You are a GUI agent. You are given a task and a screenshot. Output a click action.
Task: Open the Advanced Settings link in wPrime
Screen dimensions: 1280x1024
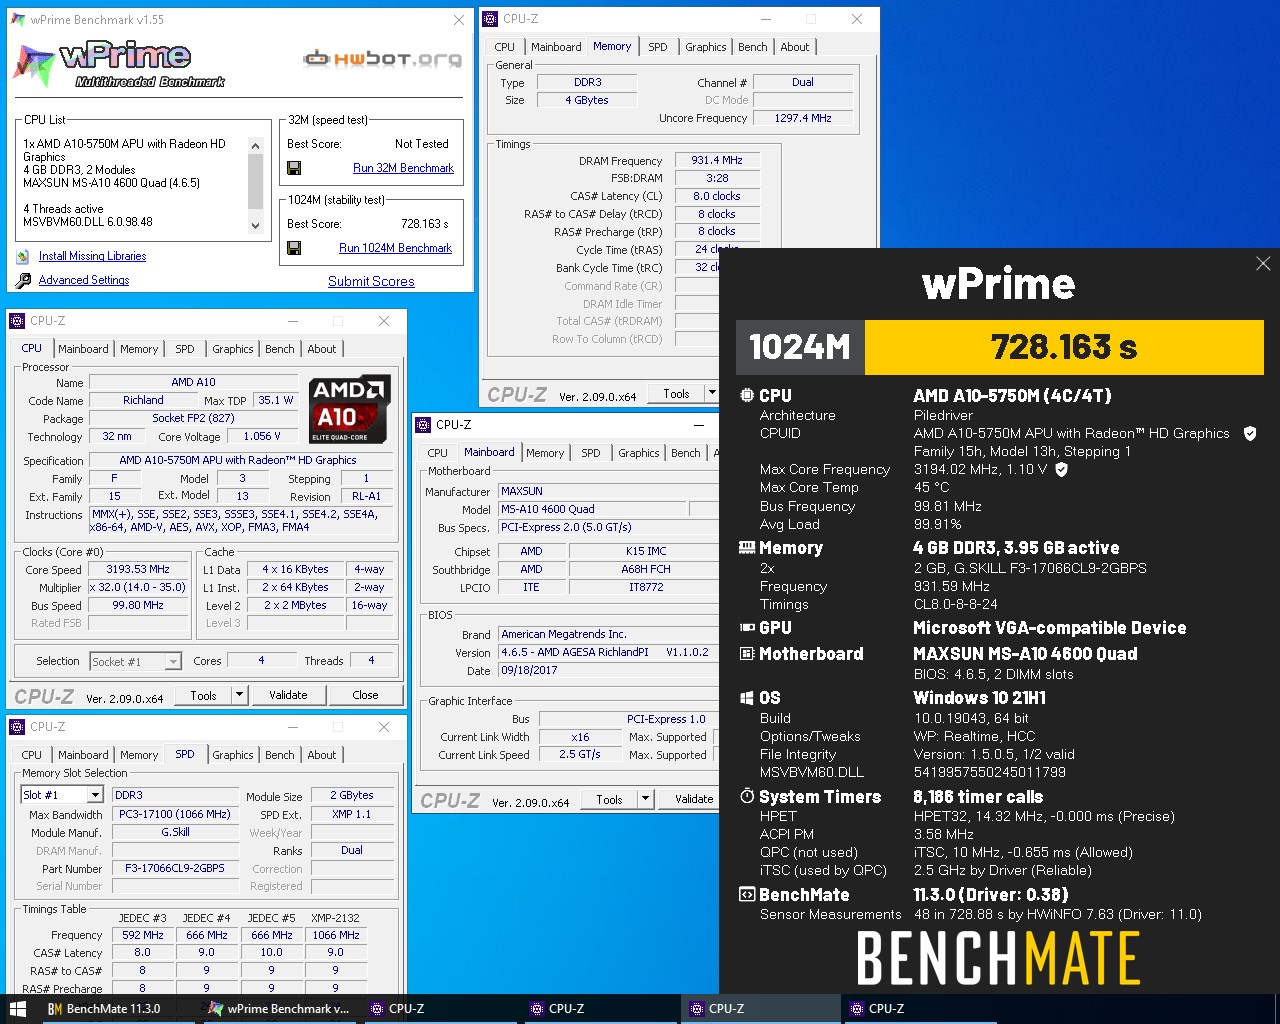pos(84,280)
